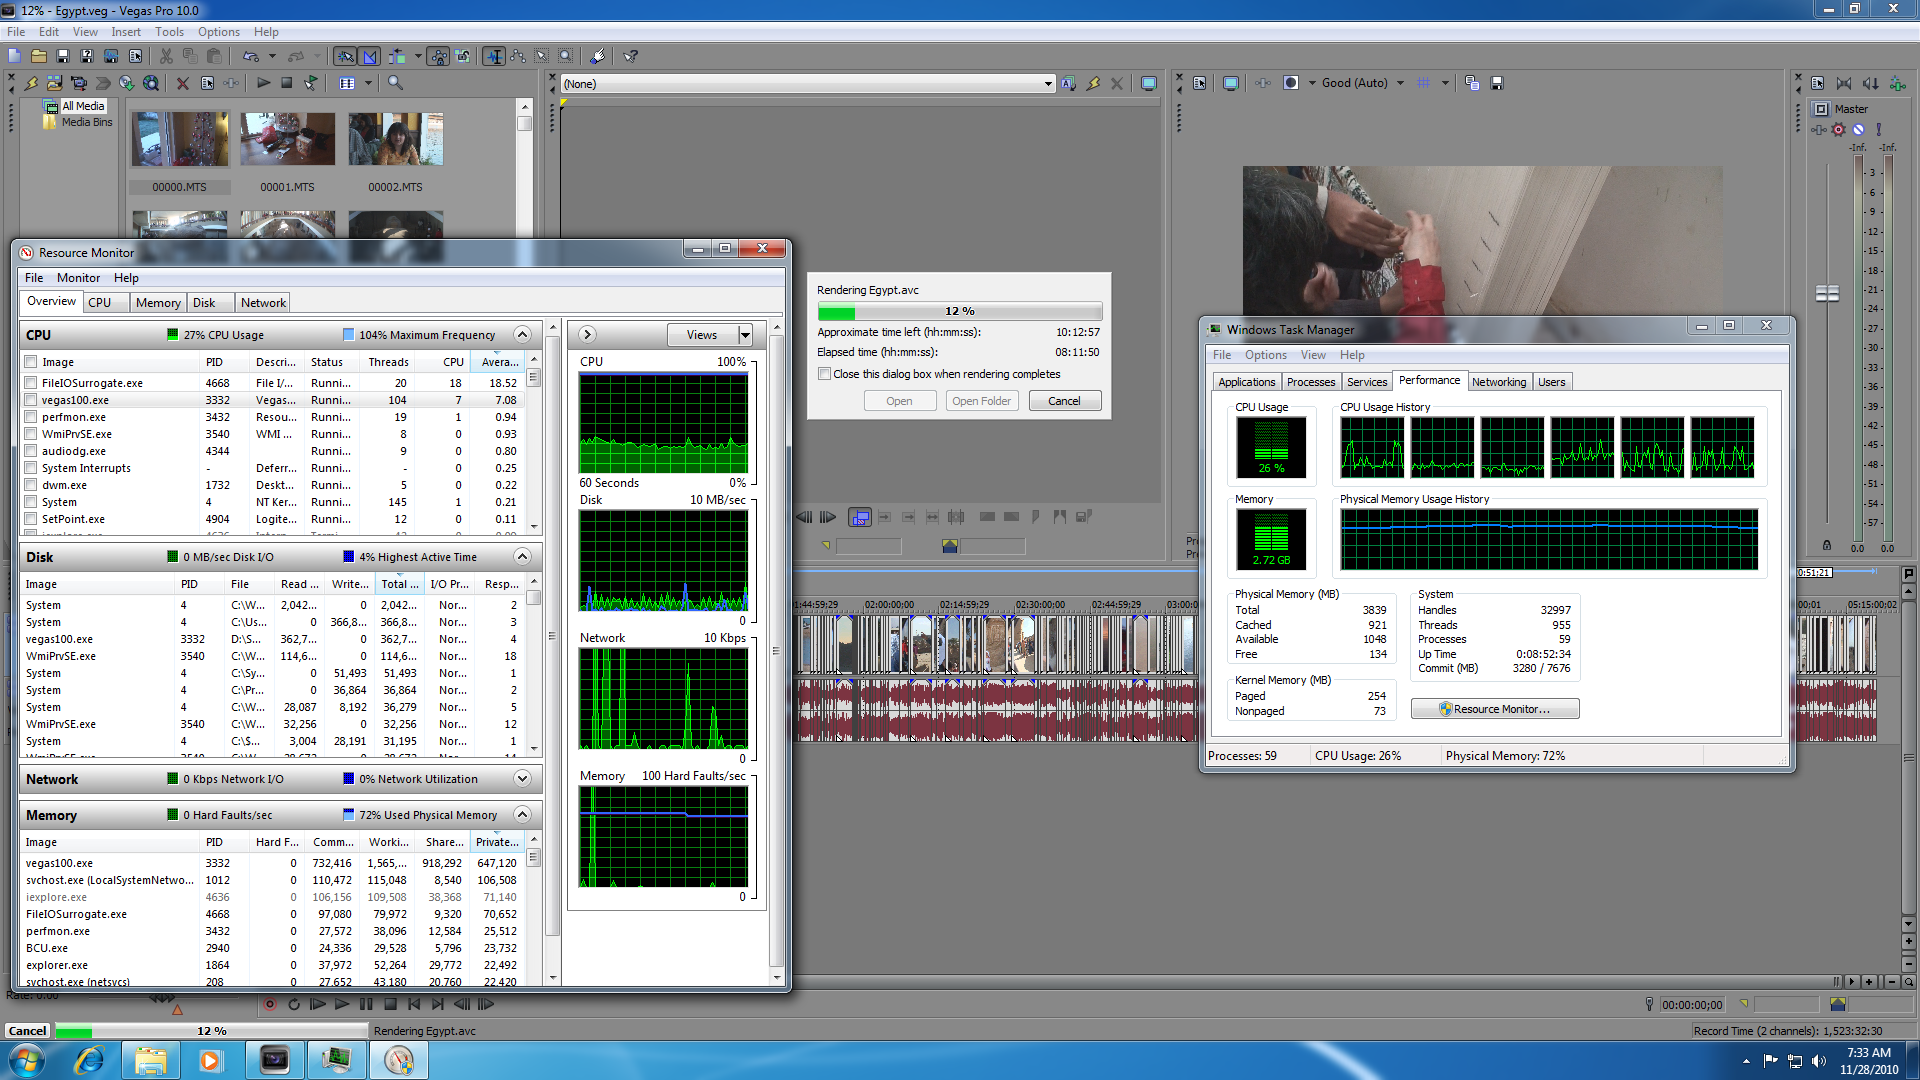The height and width of the screenshot is (1080, 1920).
Task: Click the Copy Snapshot to Clipboard icon
Action: tap(1472, 83)
